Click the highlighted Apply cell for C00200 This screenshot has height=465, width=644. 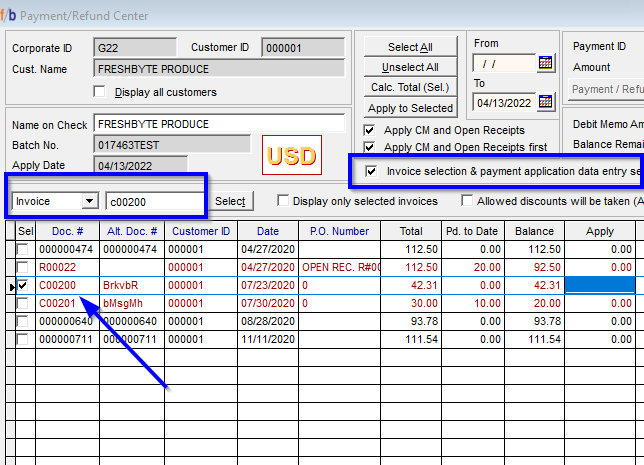[600, 286]
